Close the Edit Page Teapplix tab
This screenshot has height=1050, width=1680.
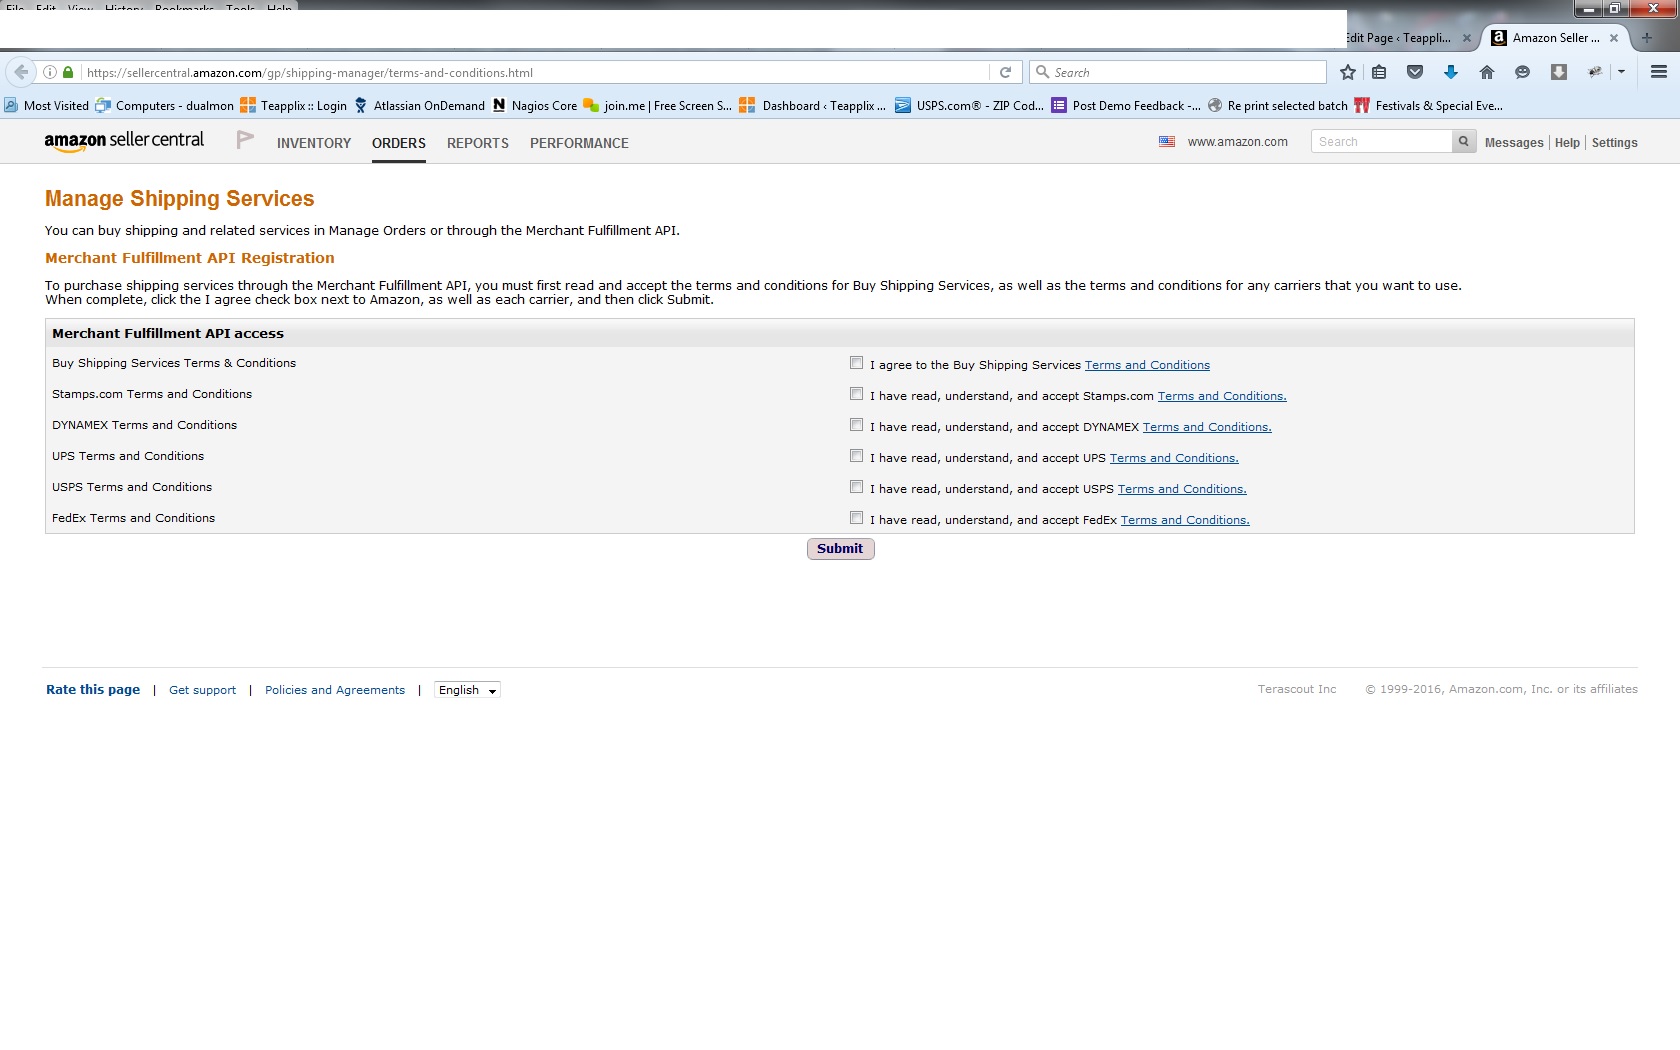pos(1466,38)
